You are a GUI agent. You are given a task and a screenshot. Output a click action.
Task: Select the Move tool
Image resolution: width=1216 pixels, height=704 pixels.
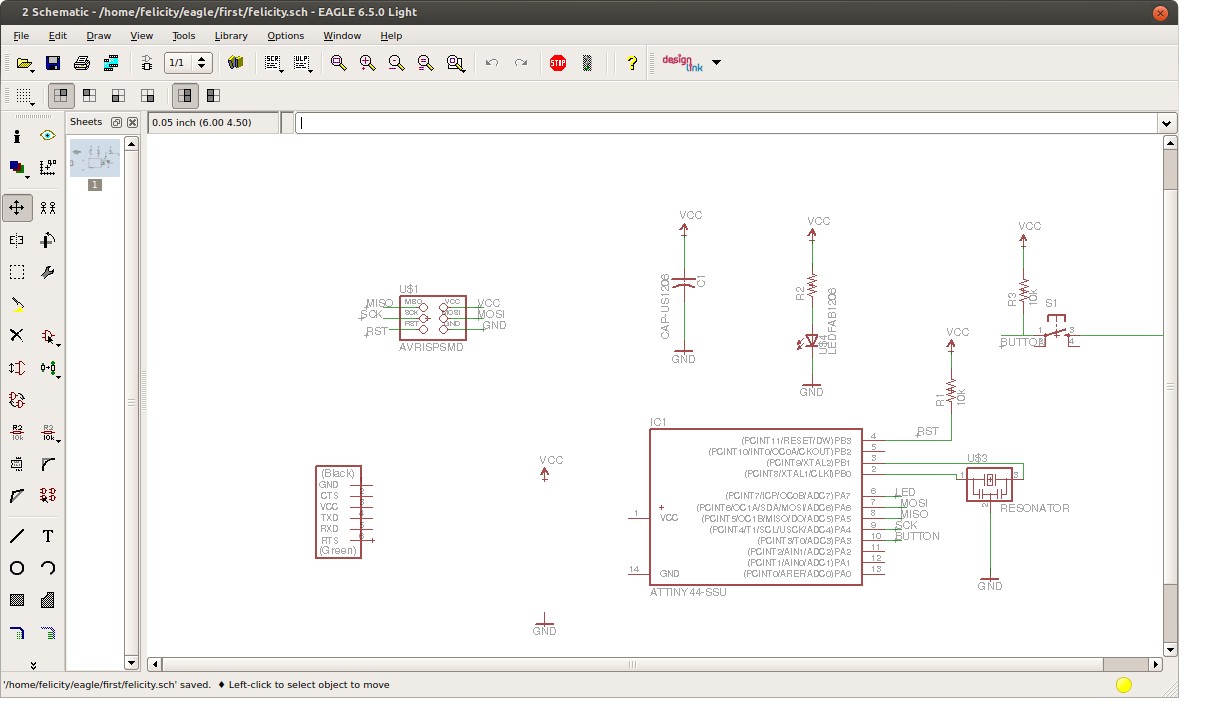(17, 208)
